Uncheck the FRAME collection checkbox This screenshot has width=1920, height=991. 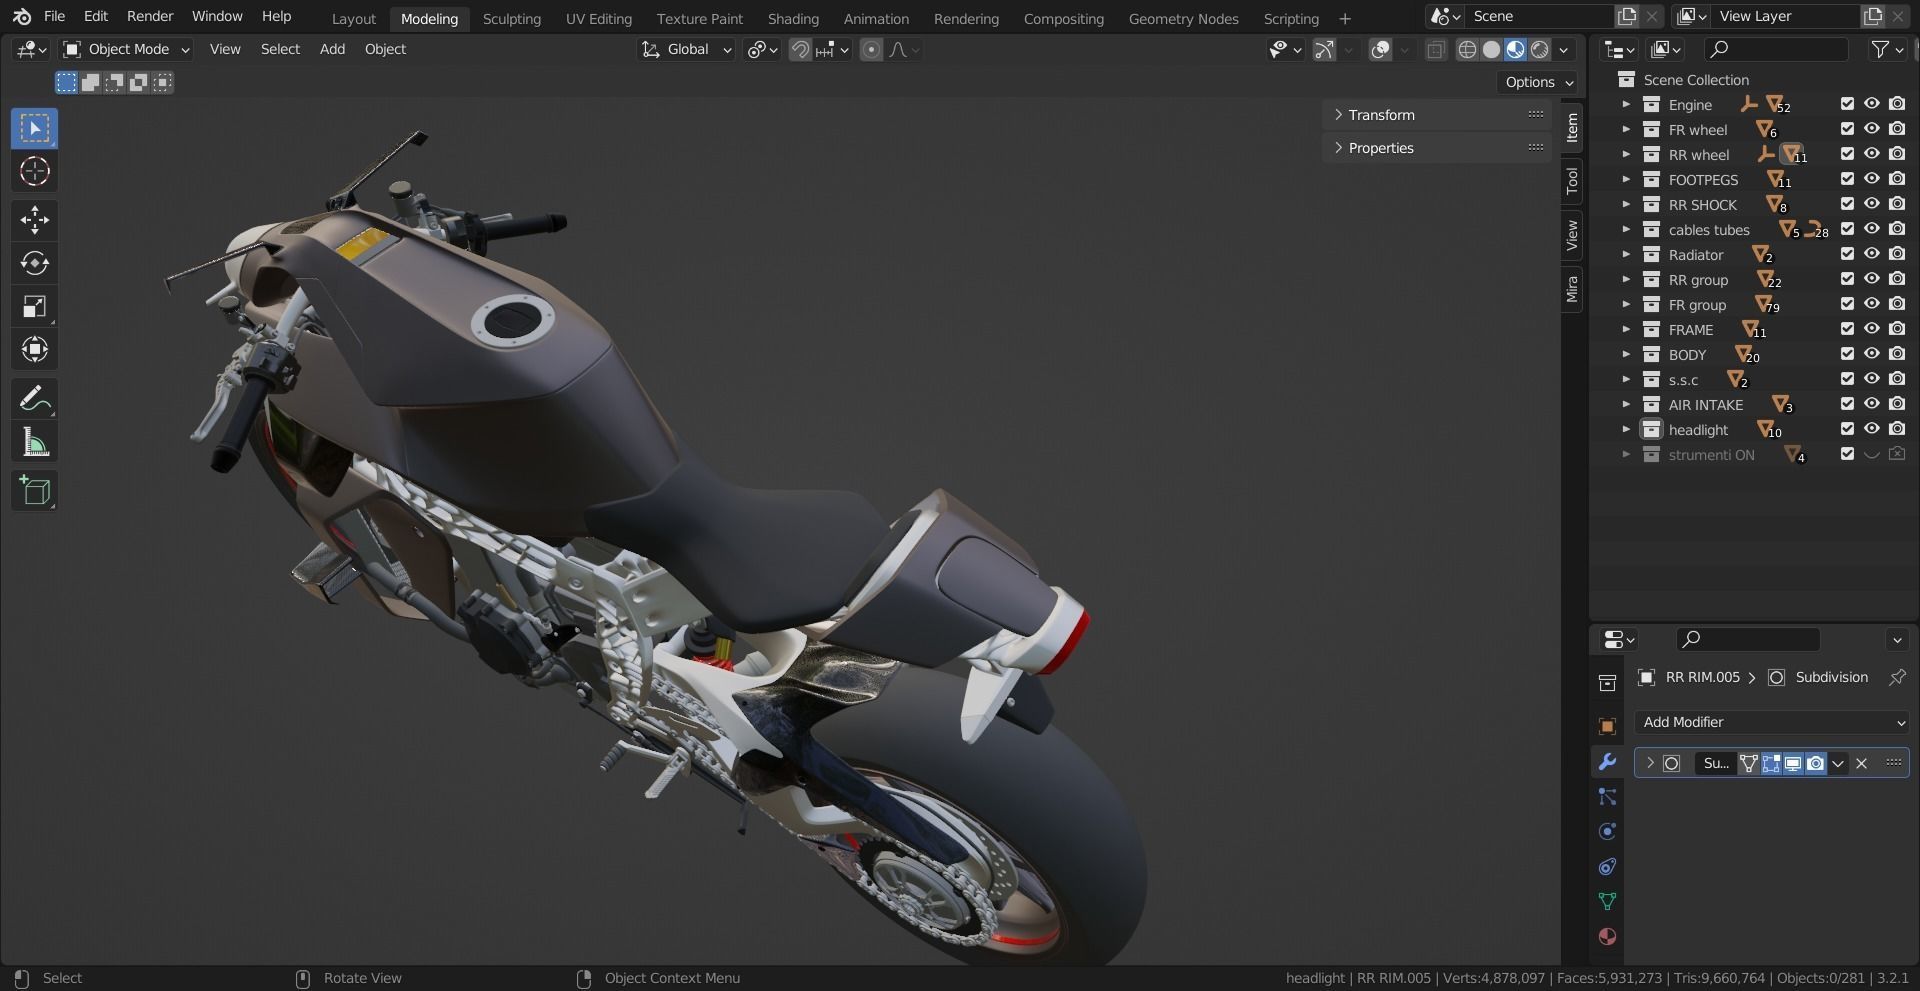point(1847,329)
